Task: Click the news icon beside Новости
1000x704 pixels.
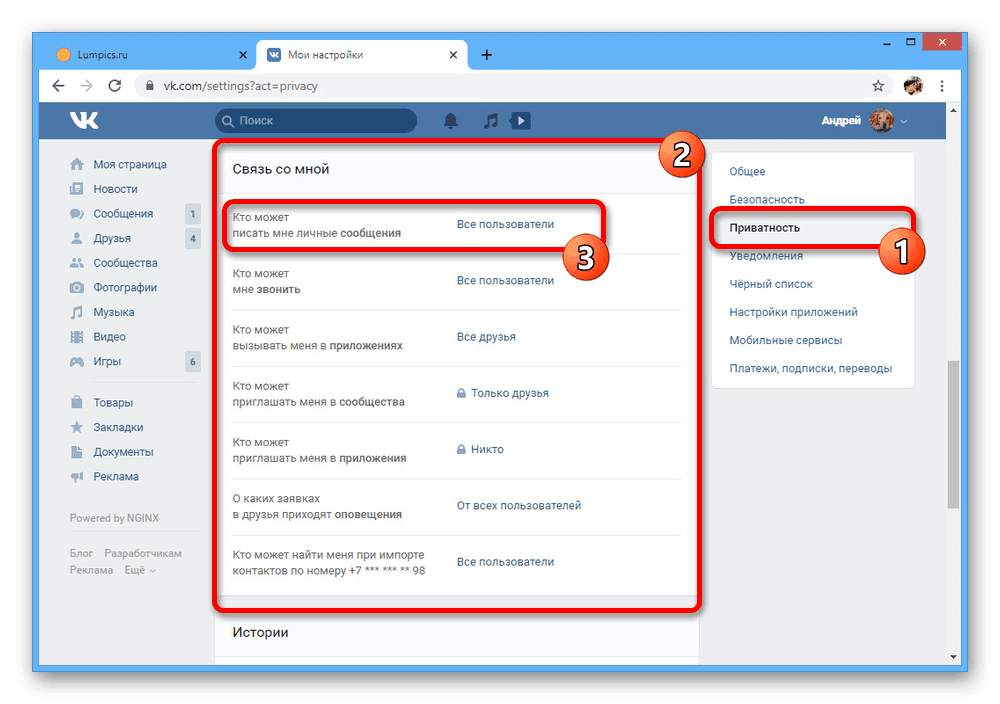Action: tap(77, 189)
